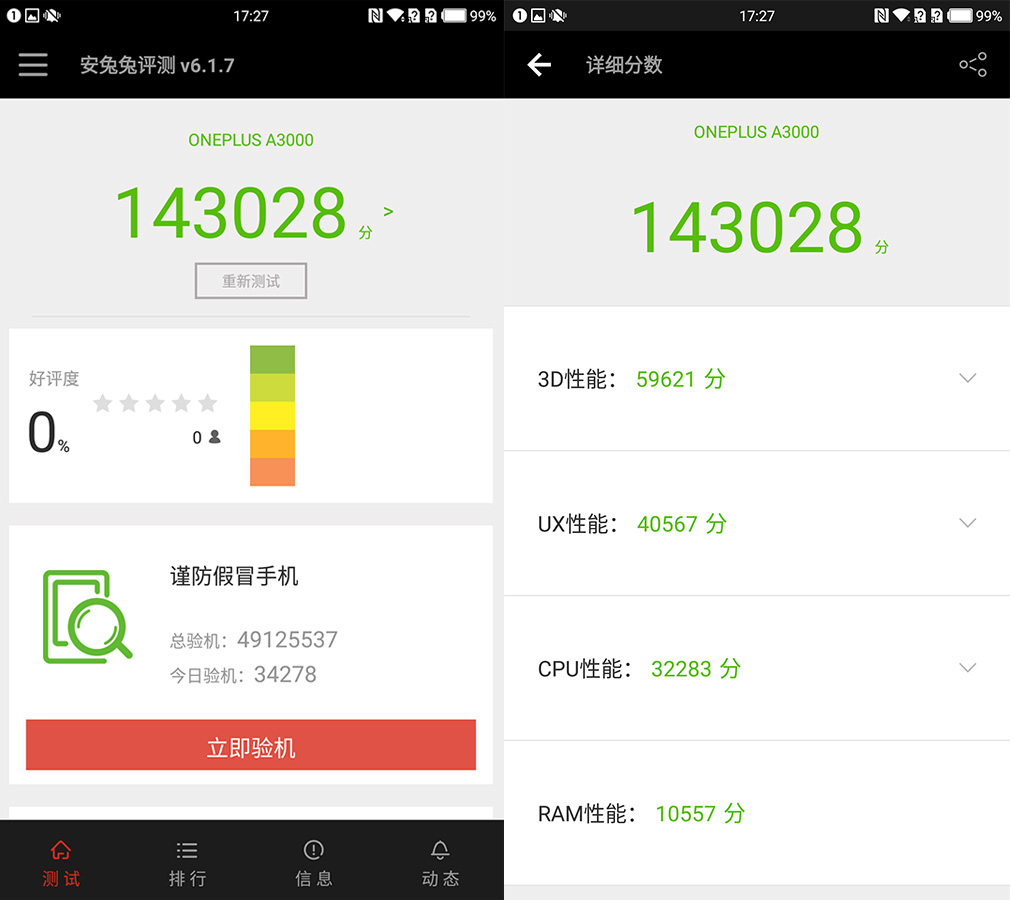
Task: Rate with the first star
Action: 103,404
